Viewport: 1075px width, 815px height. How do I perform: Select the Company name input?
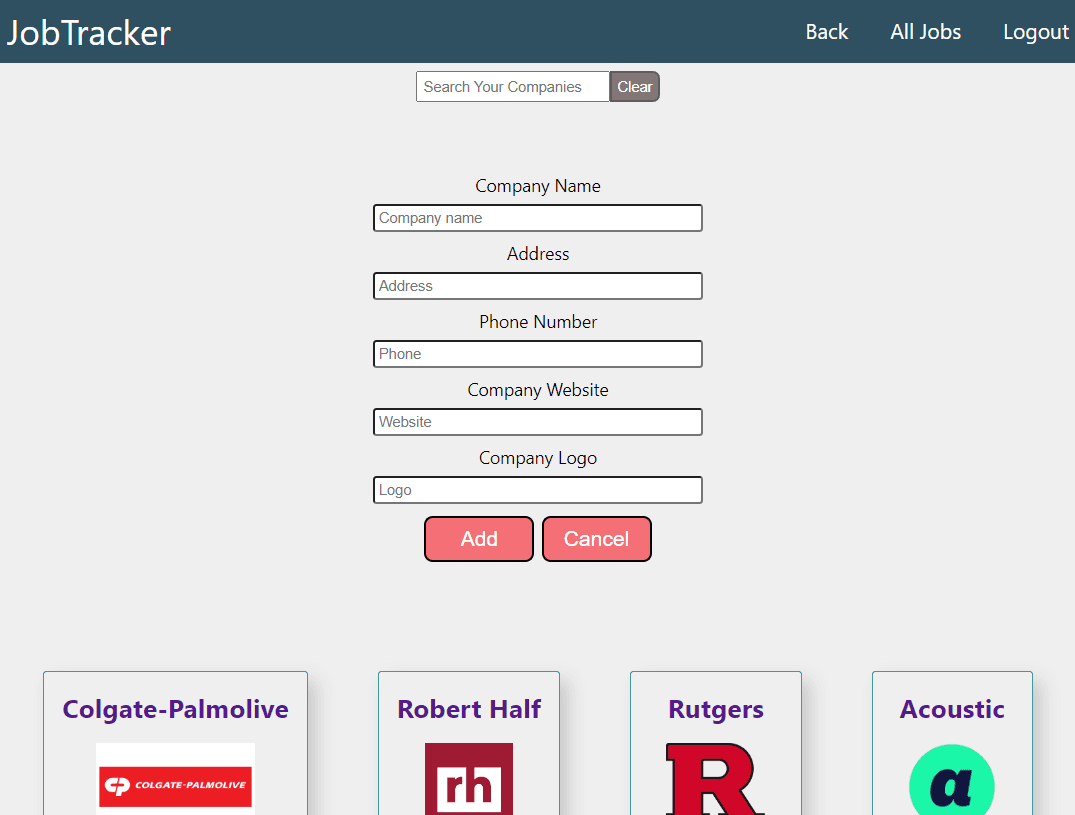538,218
